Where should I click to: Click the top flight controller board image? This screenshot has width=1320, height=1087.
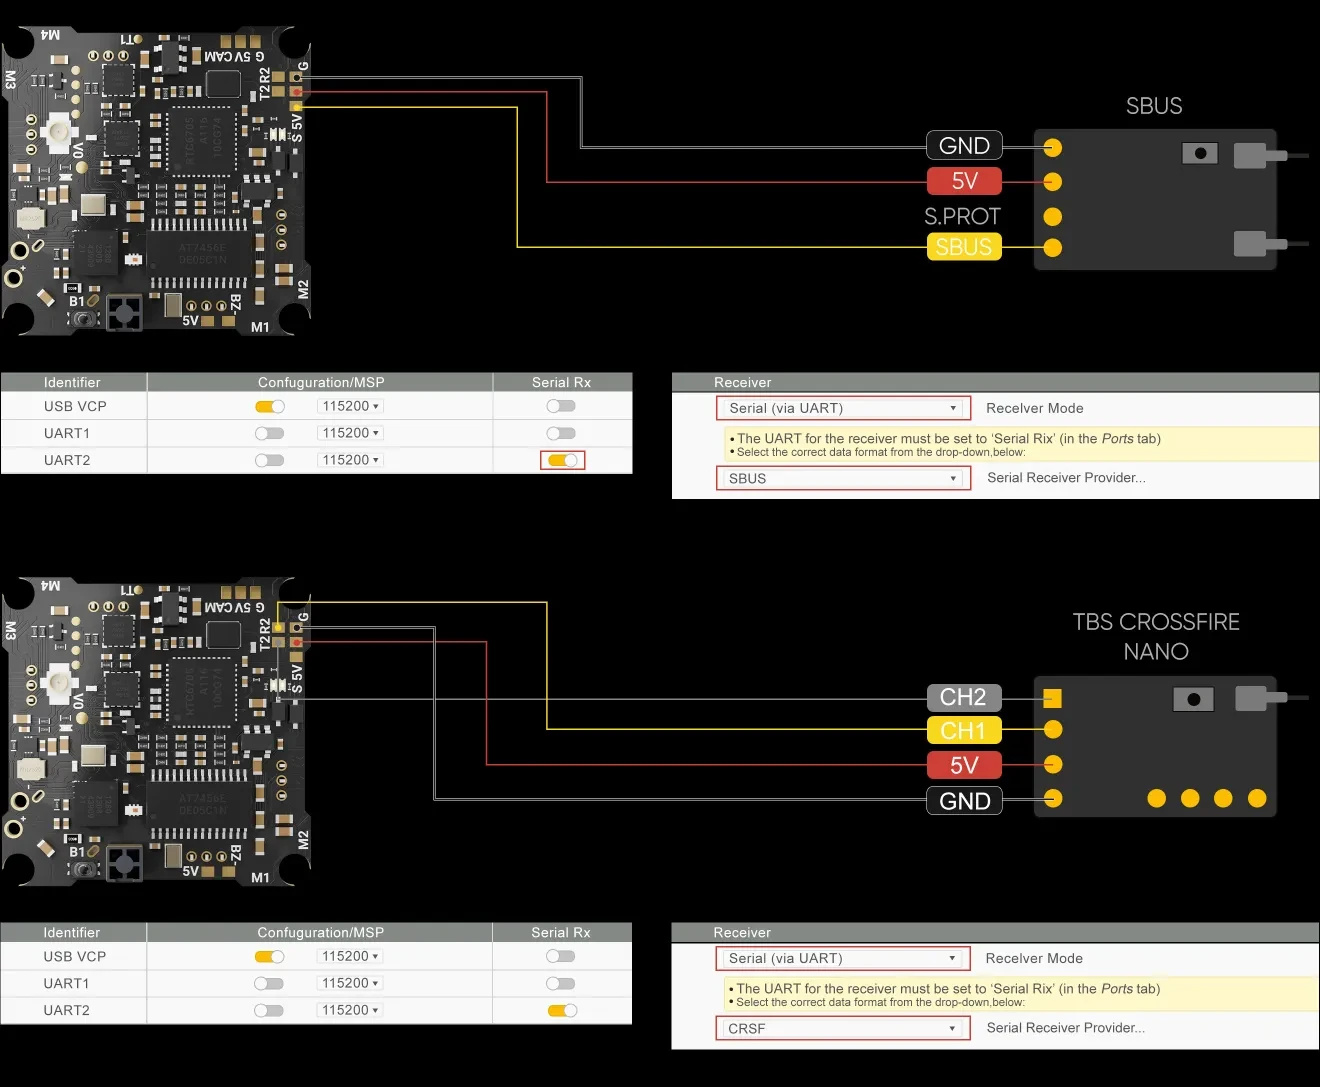157,180
